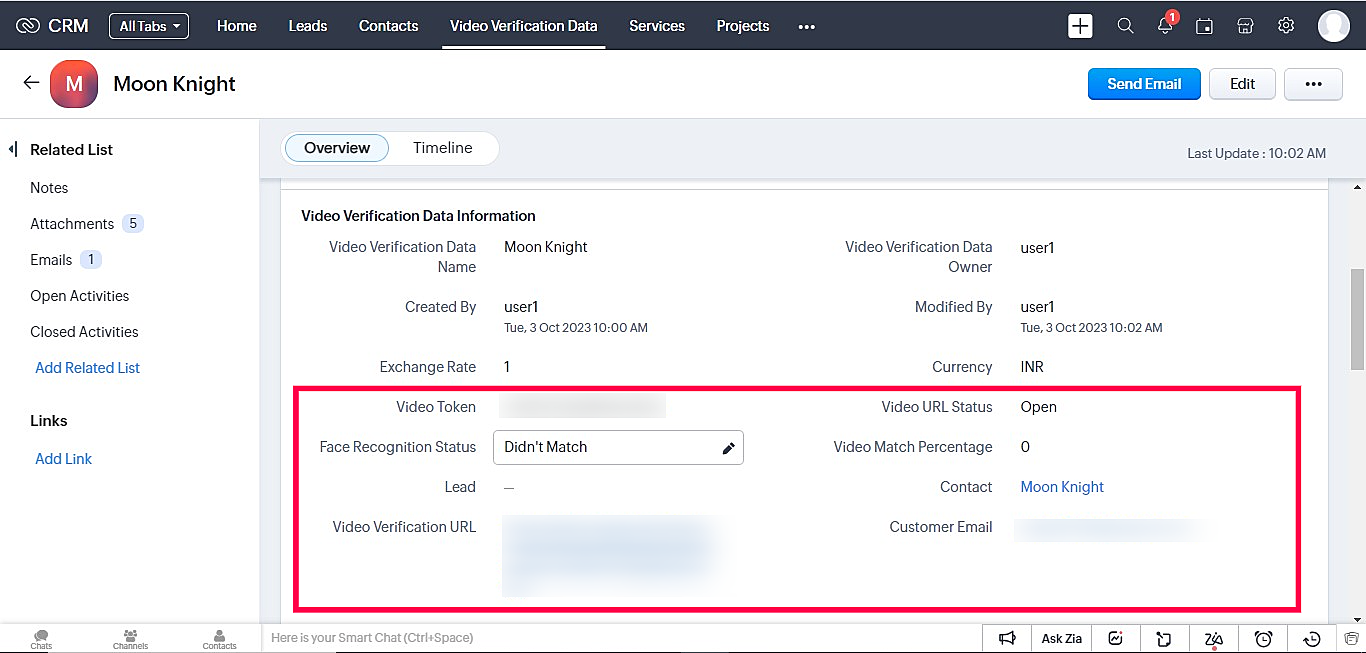Go to the Leads tab
The height and width of the screenshot is (653, 1366).
tap(308, 26)
